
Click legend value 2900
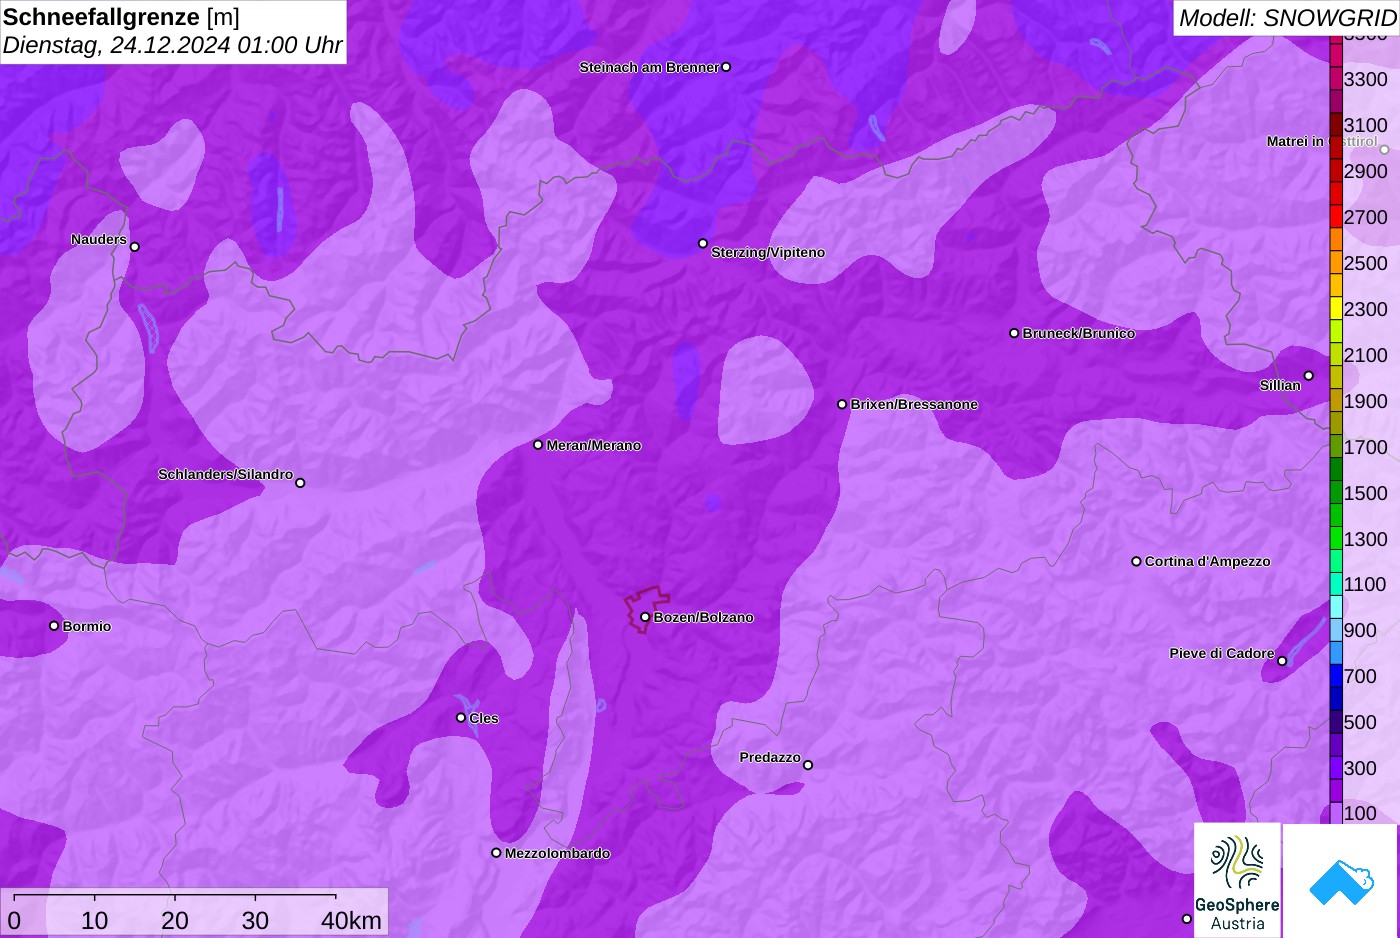tap(1366, 171)
